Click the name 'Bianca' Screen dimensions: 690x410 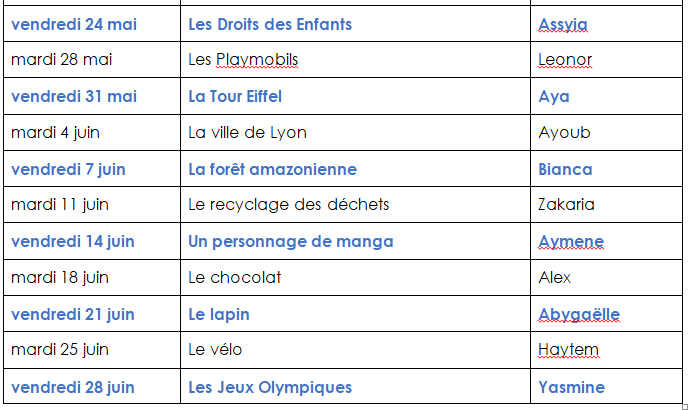(x=565, y=169)
